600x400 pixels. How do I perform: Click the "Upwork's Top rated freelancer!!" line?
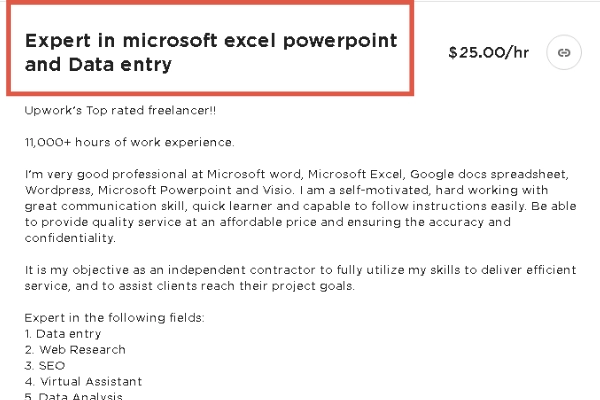[x=120, y=111]
